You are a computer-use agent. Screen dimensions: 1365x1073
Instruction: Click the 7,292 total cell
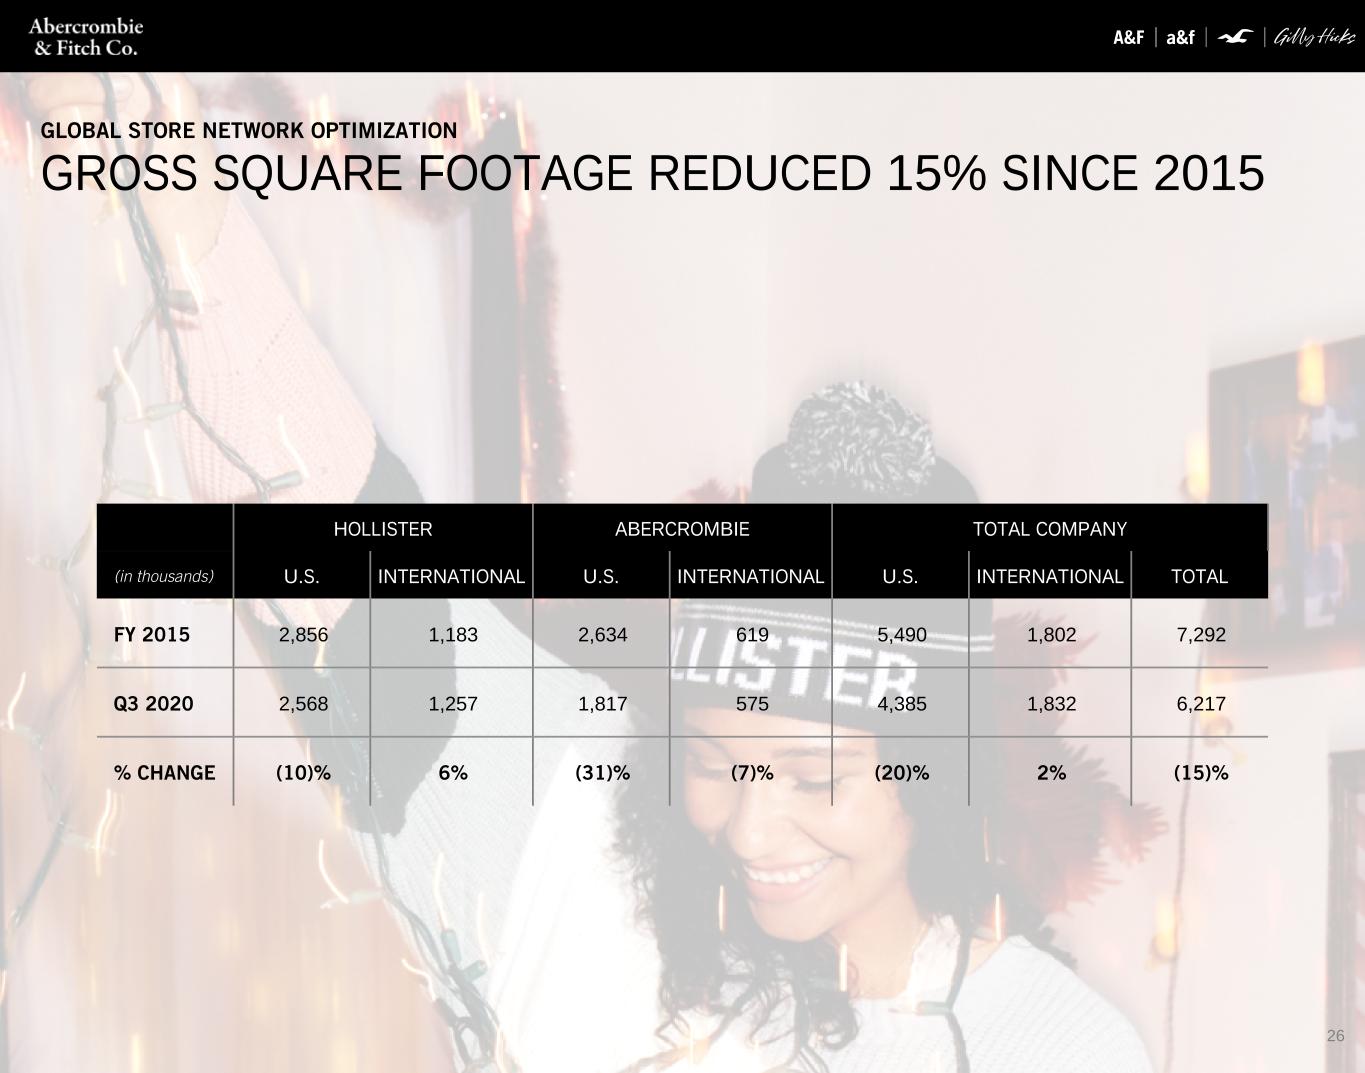click(x=1201, y=635)
